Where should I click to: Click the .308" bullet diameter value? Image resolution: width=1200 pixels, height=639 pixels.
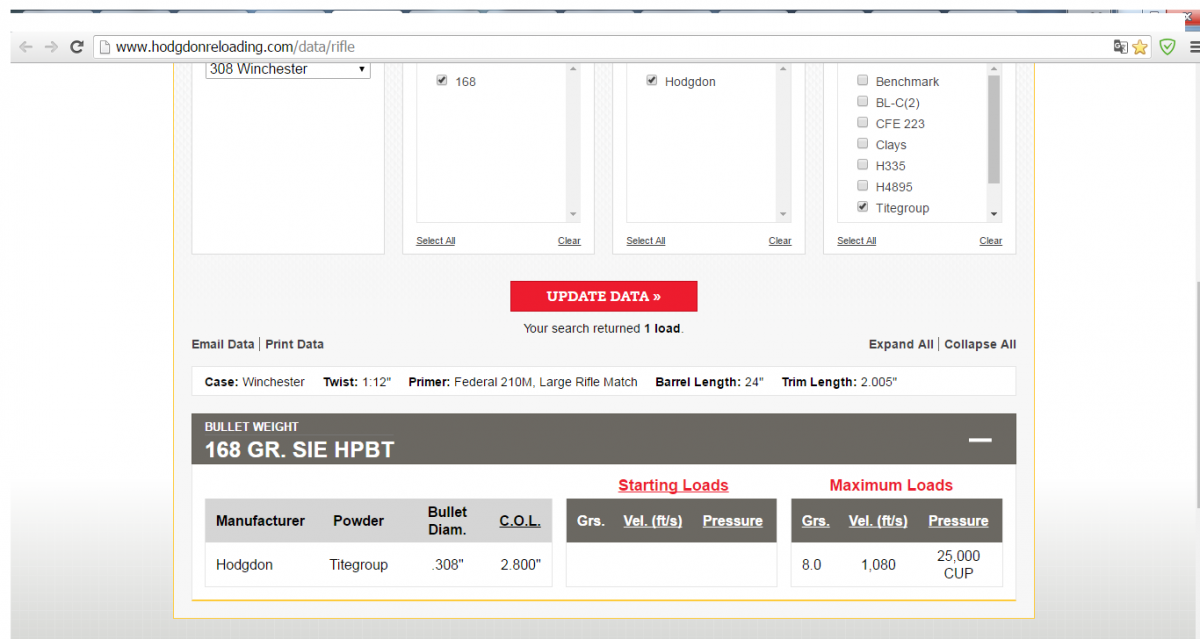pos(447,565)
